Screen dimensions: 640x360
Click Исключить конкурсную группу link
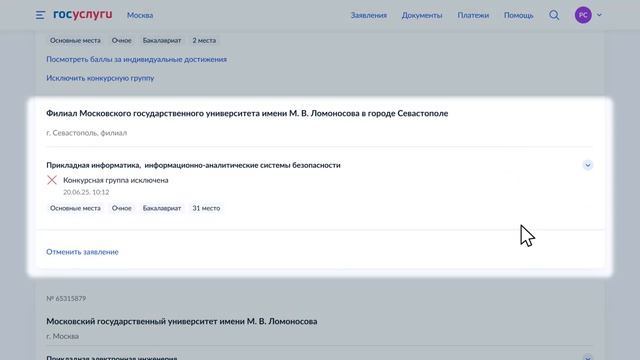click(x=100, y=78)
